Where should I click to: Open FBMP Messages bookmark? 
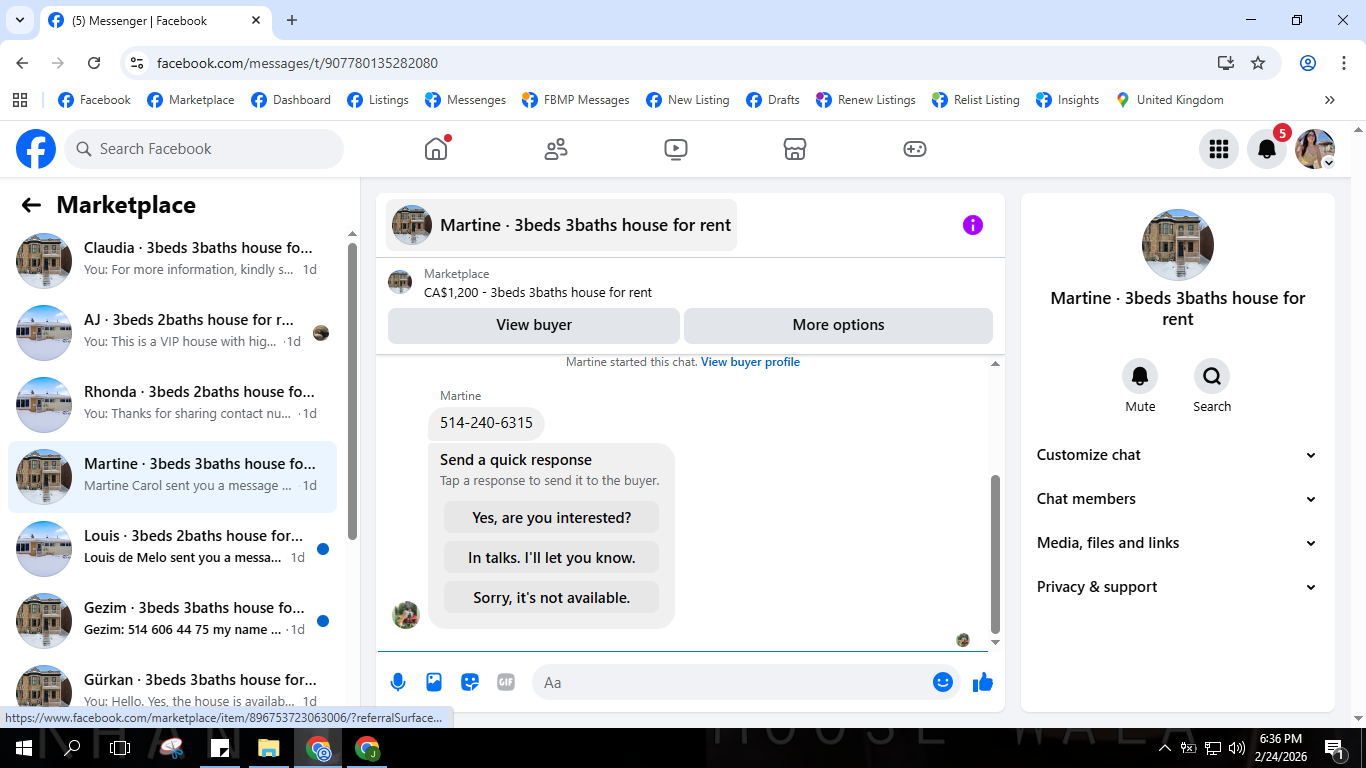pyautogui.click(x=576, y=100)
